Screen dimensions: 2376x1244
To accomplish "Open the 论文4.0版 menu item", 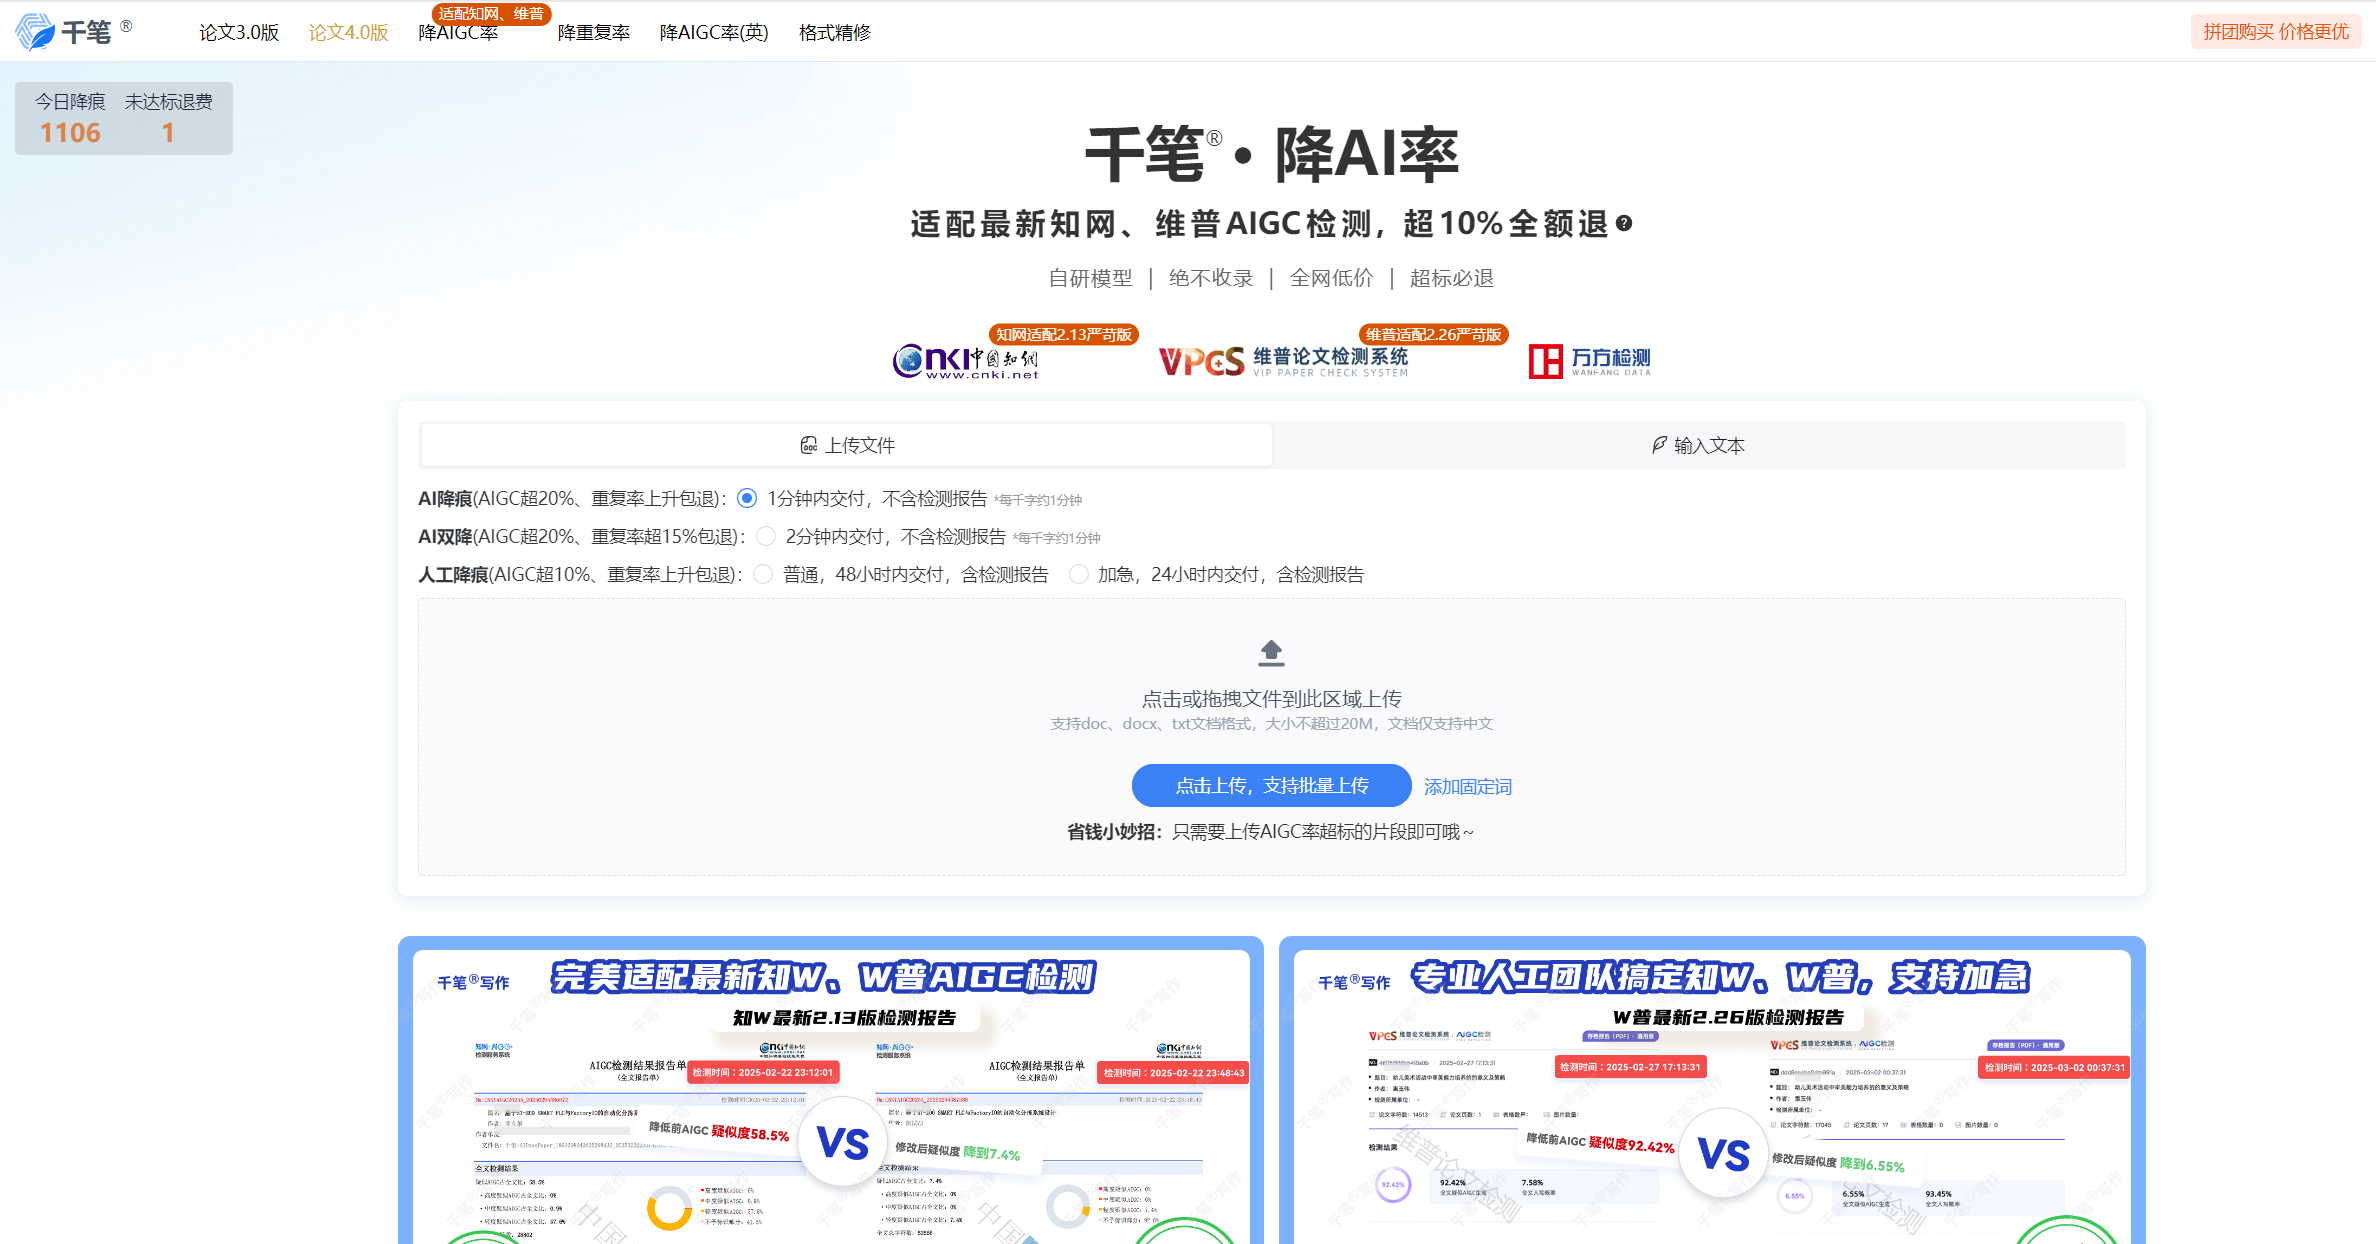I will coord(348,32).
